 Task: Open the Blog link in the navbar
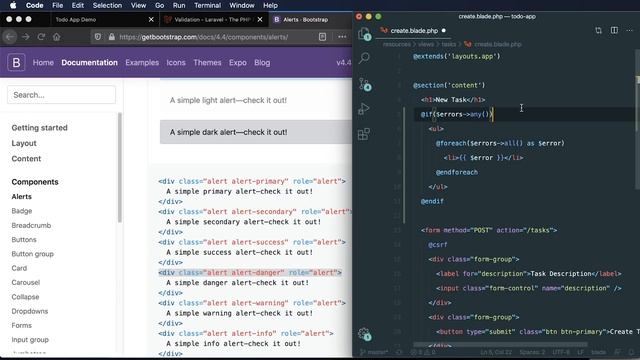[x=262, y=62]
